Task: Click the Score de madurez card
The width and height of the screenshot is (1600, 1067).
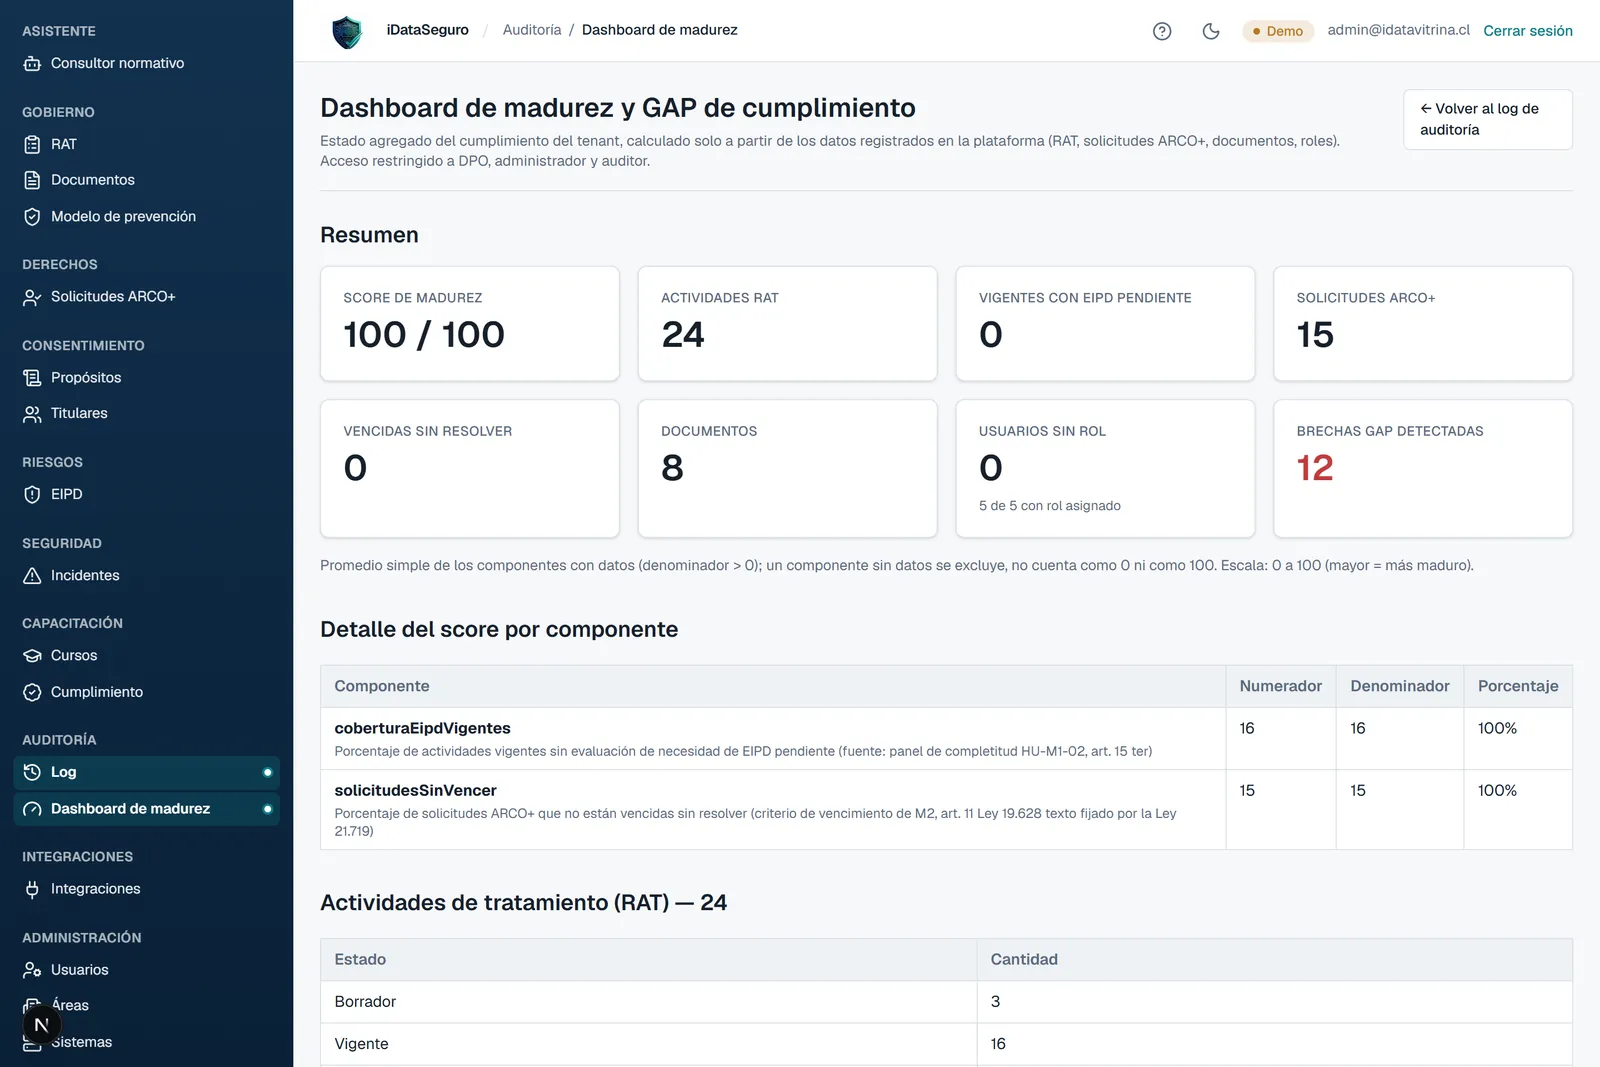Action: (470, 323)
